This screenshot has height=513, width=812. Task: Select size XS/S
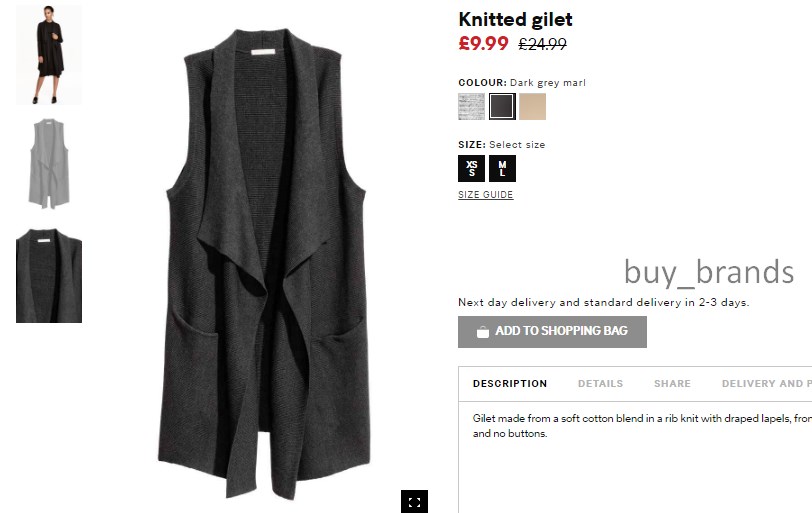(471, 168)
